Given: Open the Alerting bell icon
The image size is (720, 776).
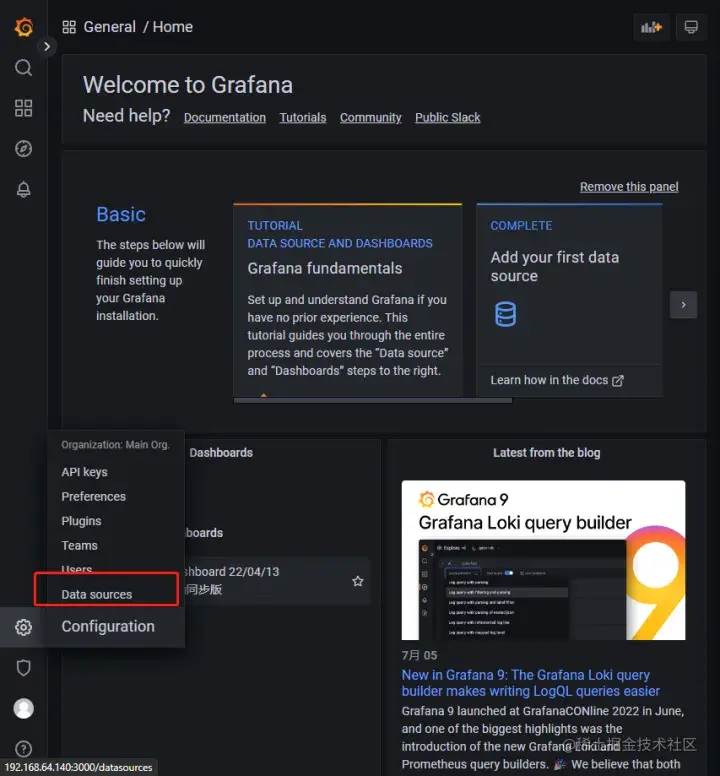Looking at the screenshot, I should click(23, 189).
